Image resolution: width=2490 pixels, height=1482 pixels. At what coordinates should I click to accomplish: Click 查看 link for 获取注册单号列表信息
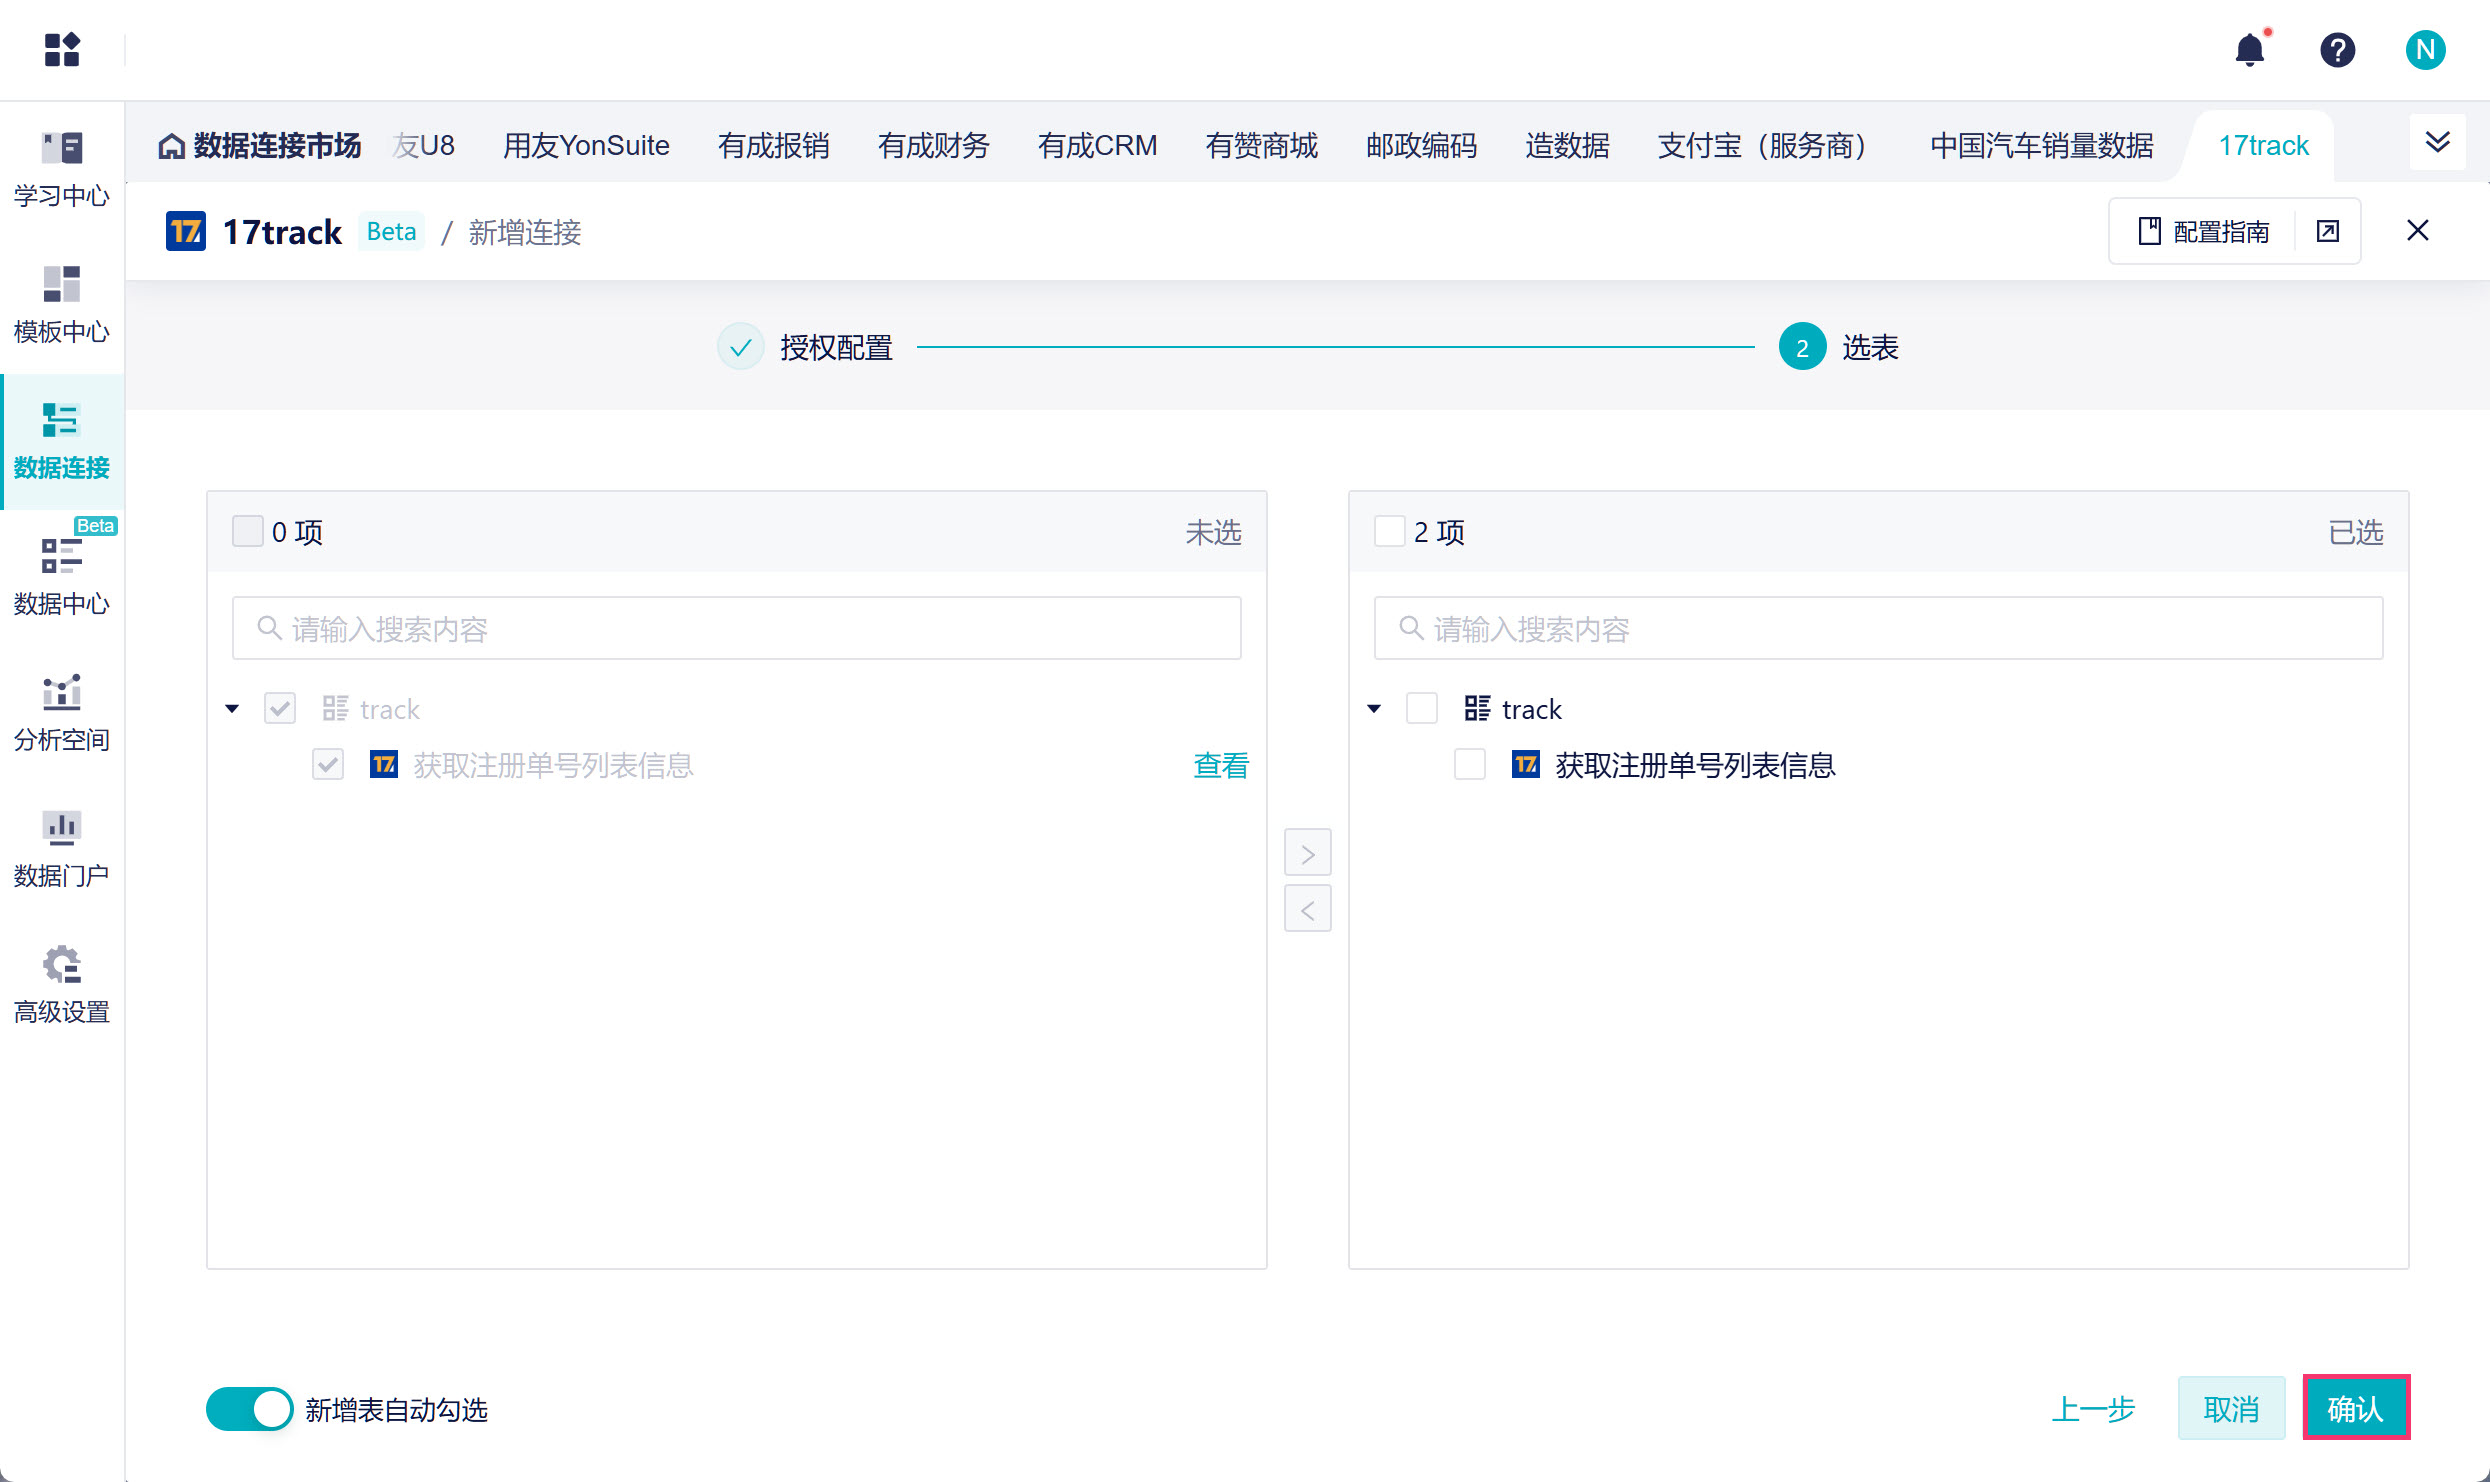pyautogui.click(x=1222, y=765)
